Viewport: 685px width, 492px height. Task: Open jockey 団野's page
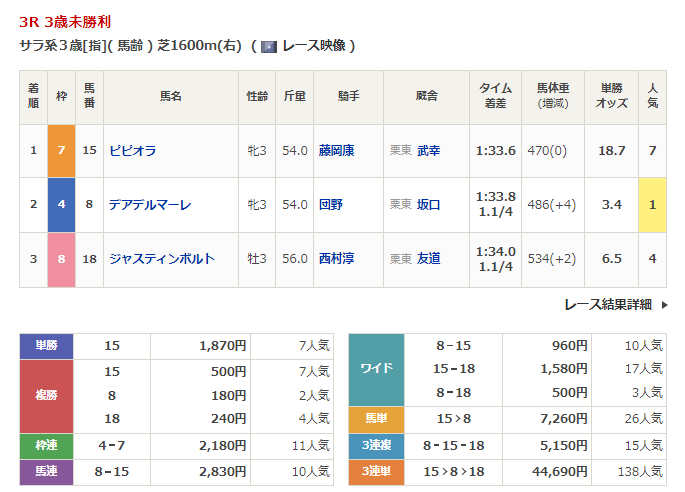(x=329, y=205)
